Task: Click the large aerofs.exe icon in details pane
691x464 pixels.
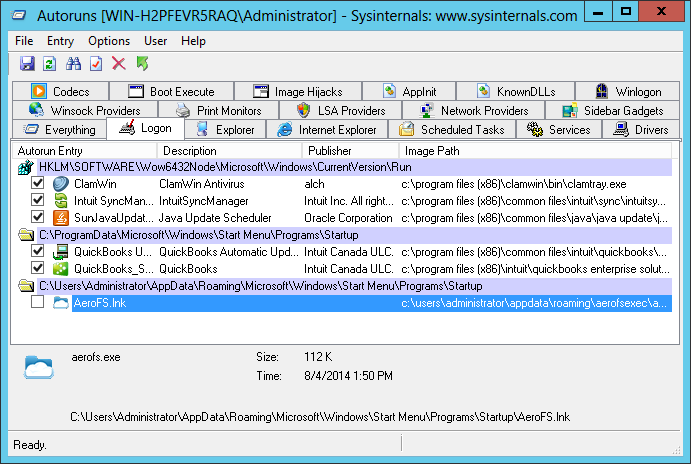Action: (x=39, y=367)
